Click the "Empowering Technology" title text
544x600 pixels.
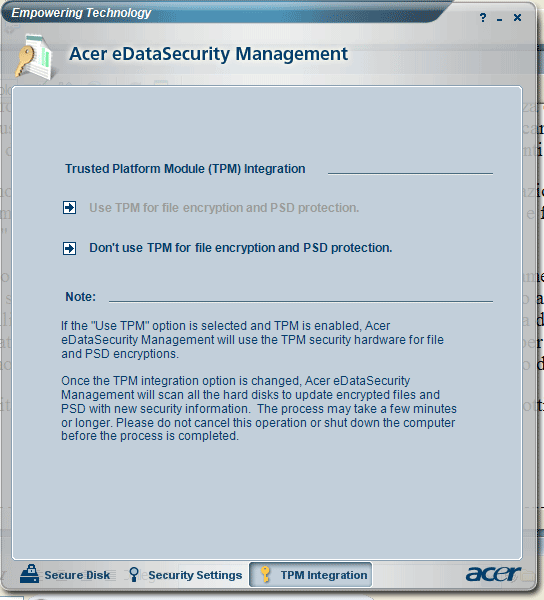[x=81, y=13]
